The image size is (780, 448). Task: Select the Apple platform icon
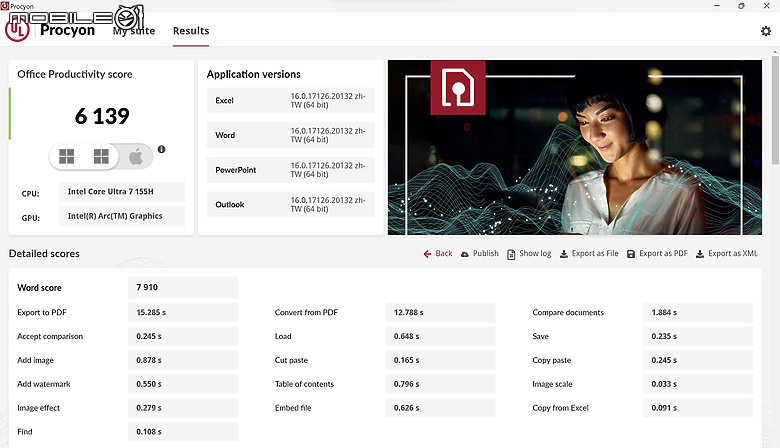pyautogui.click(x=136, y=157)
